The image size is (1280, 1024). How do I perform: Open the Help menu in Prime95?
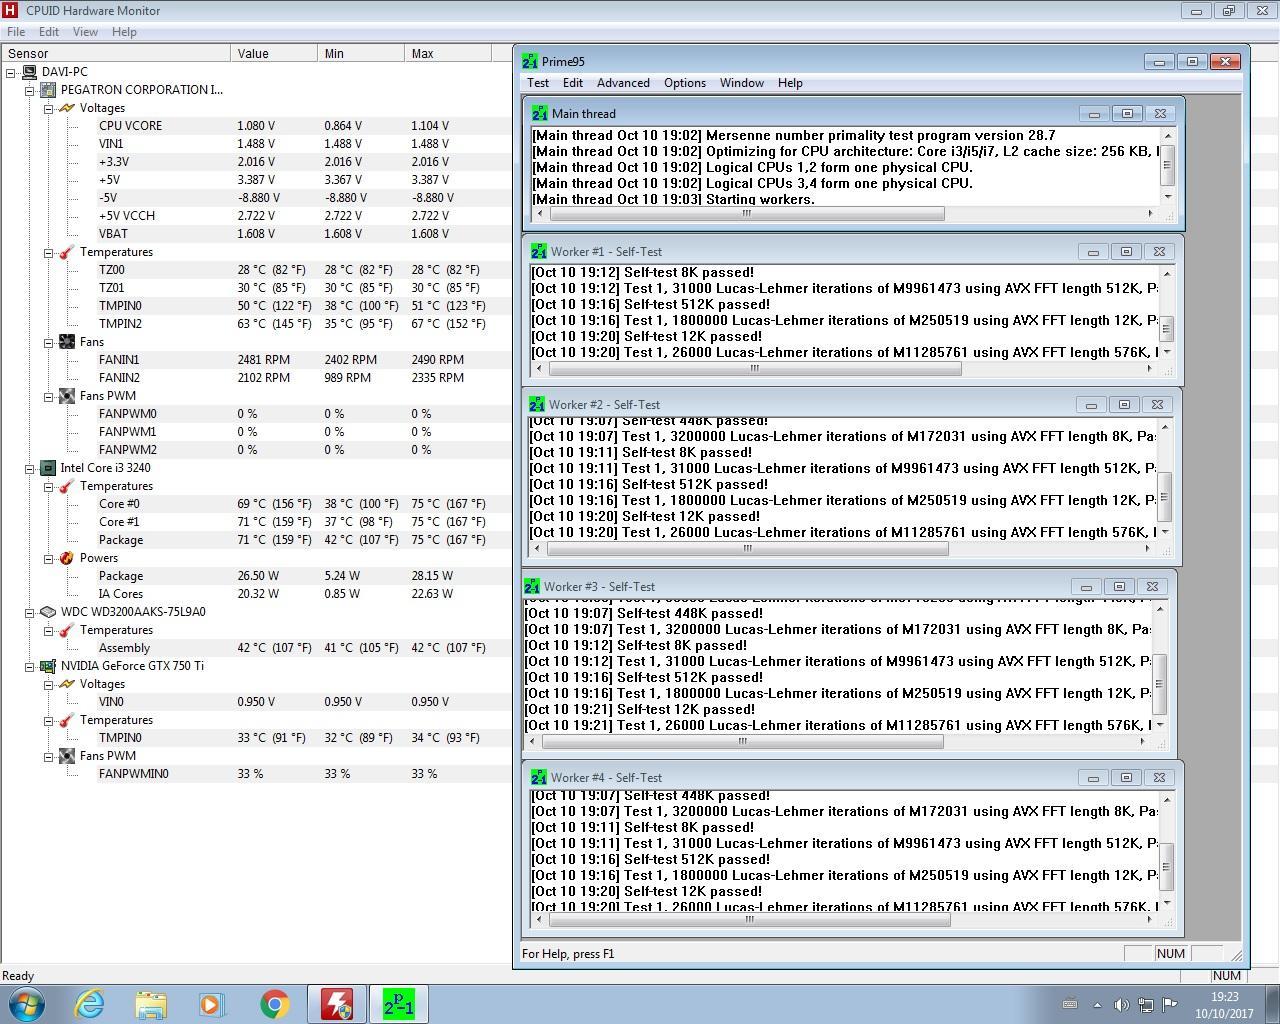coord(790,83)
